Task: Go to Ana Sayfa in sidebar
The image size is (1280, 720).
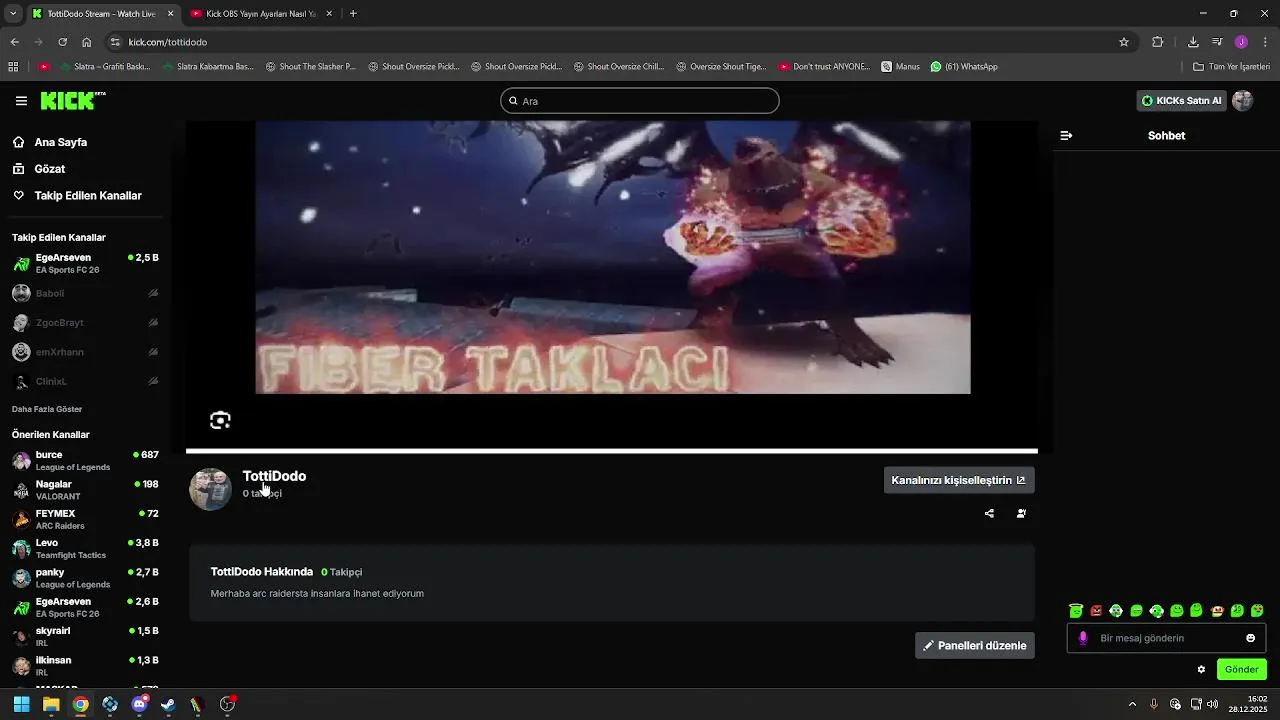Action: pos(51,143)
